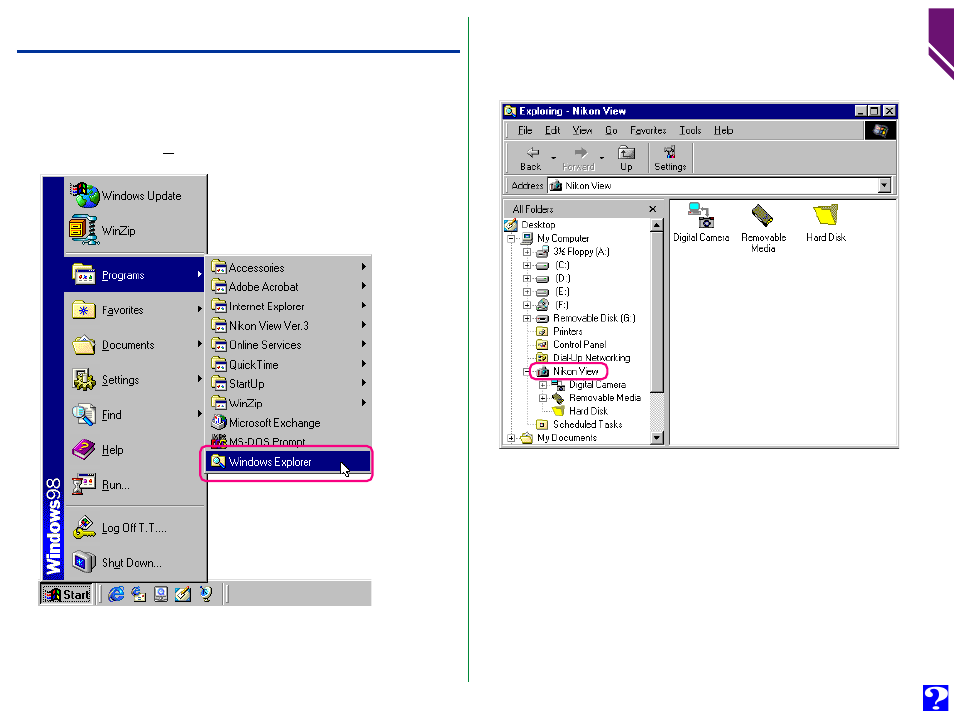The image size is (954, 715).
Task: Click the Start button on the taskbar
Action: point(66,594)
